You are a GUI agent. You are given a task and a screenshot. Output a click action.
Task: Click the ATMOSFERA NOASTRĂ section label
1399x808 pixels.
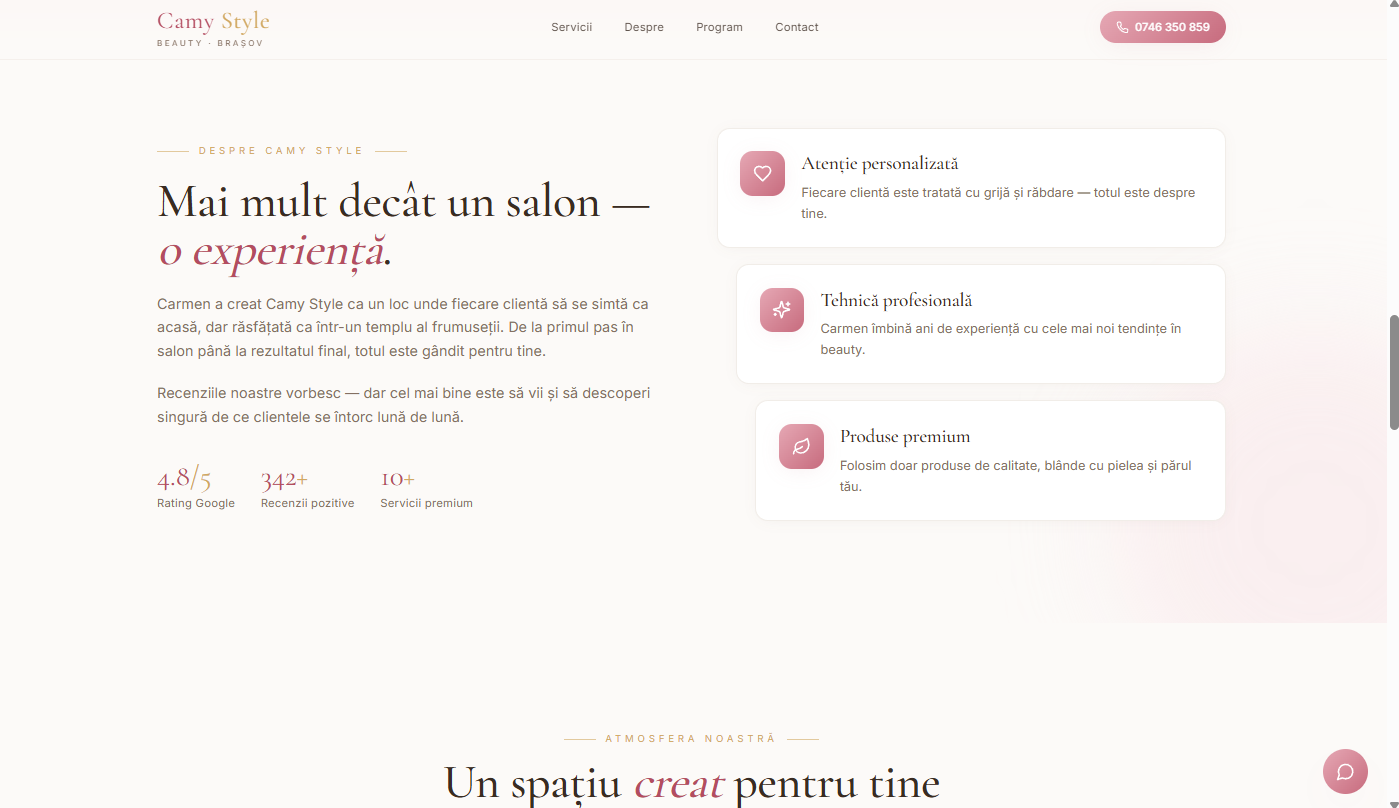tap(690, 739)
